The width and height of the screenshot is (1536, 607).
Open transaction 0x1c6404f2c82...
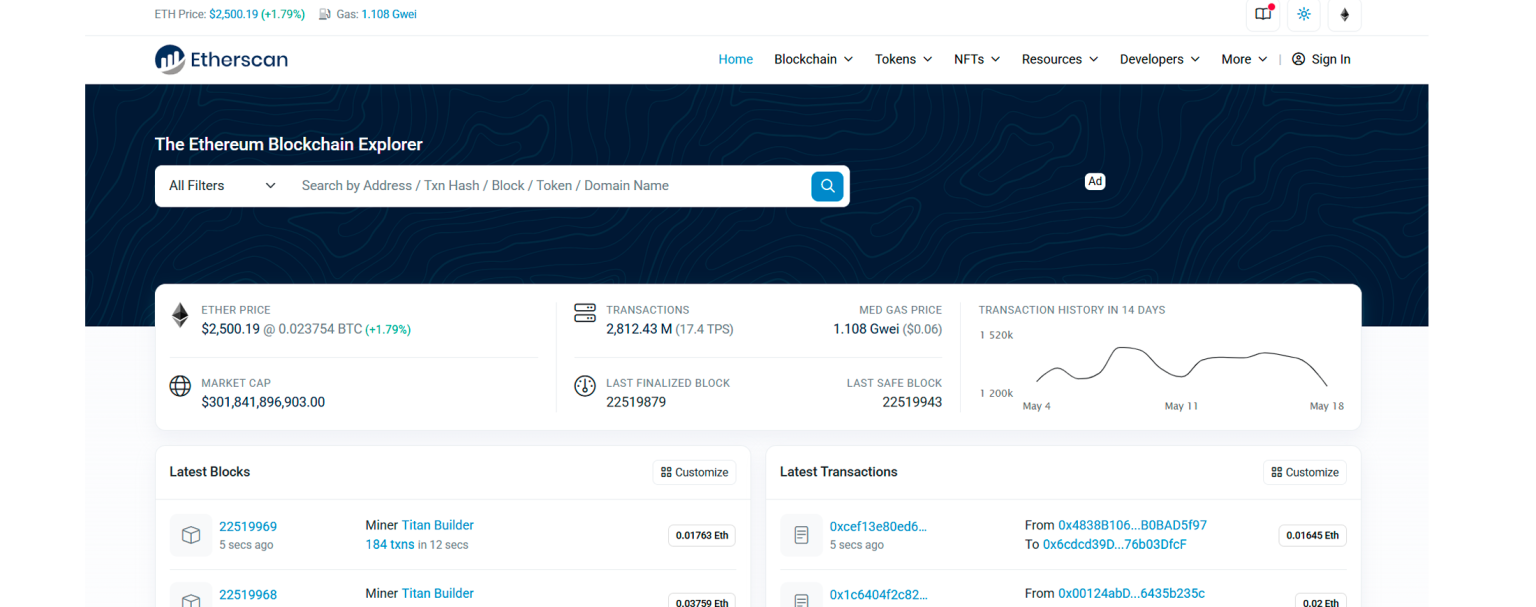coord(878,594)
